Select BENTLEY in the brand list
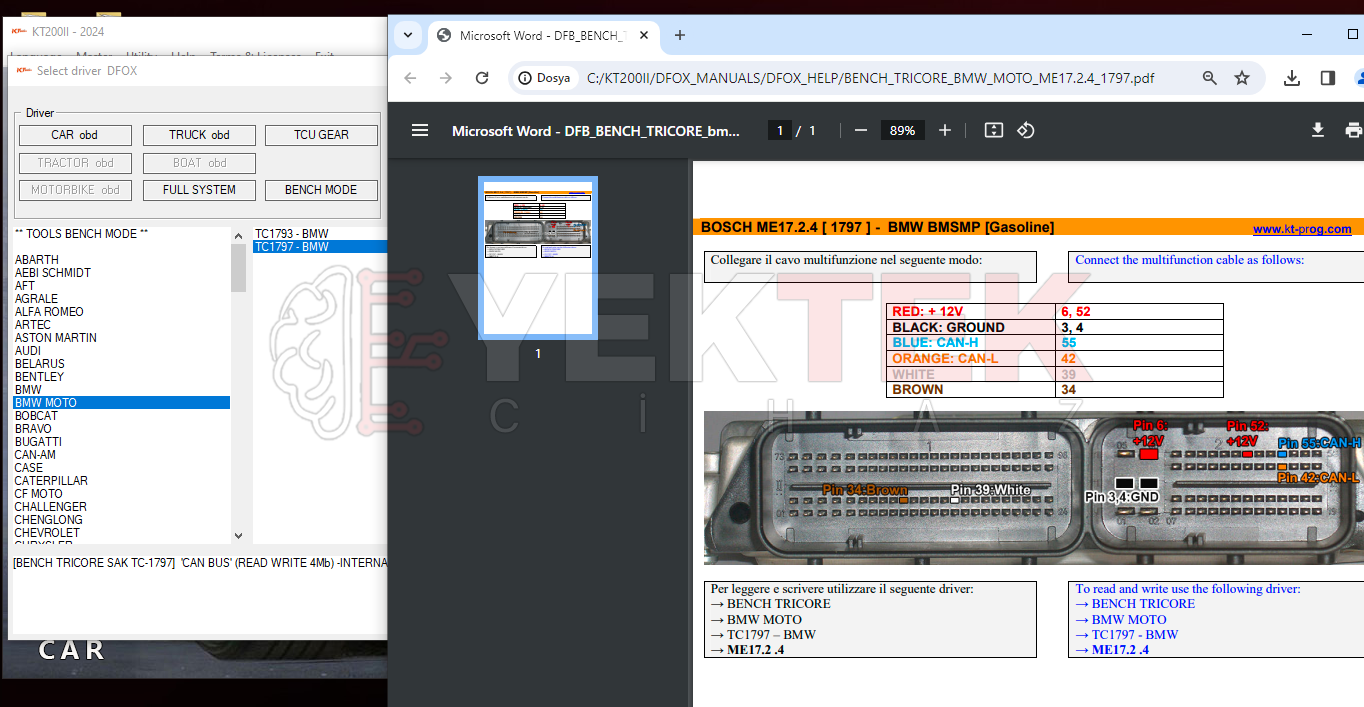This screenshot has height=707, width=1364. [121, 377]
